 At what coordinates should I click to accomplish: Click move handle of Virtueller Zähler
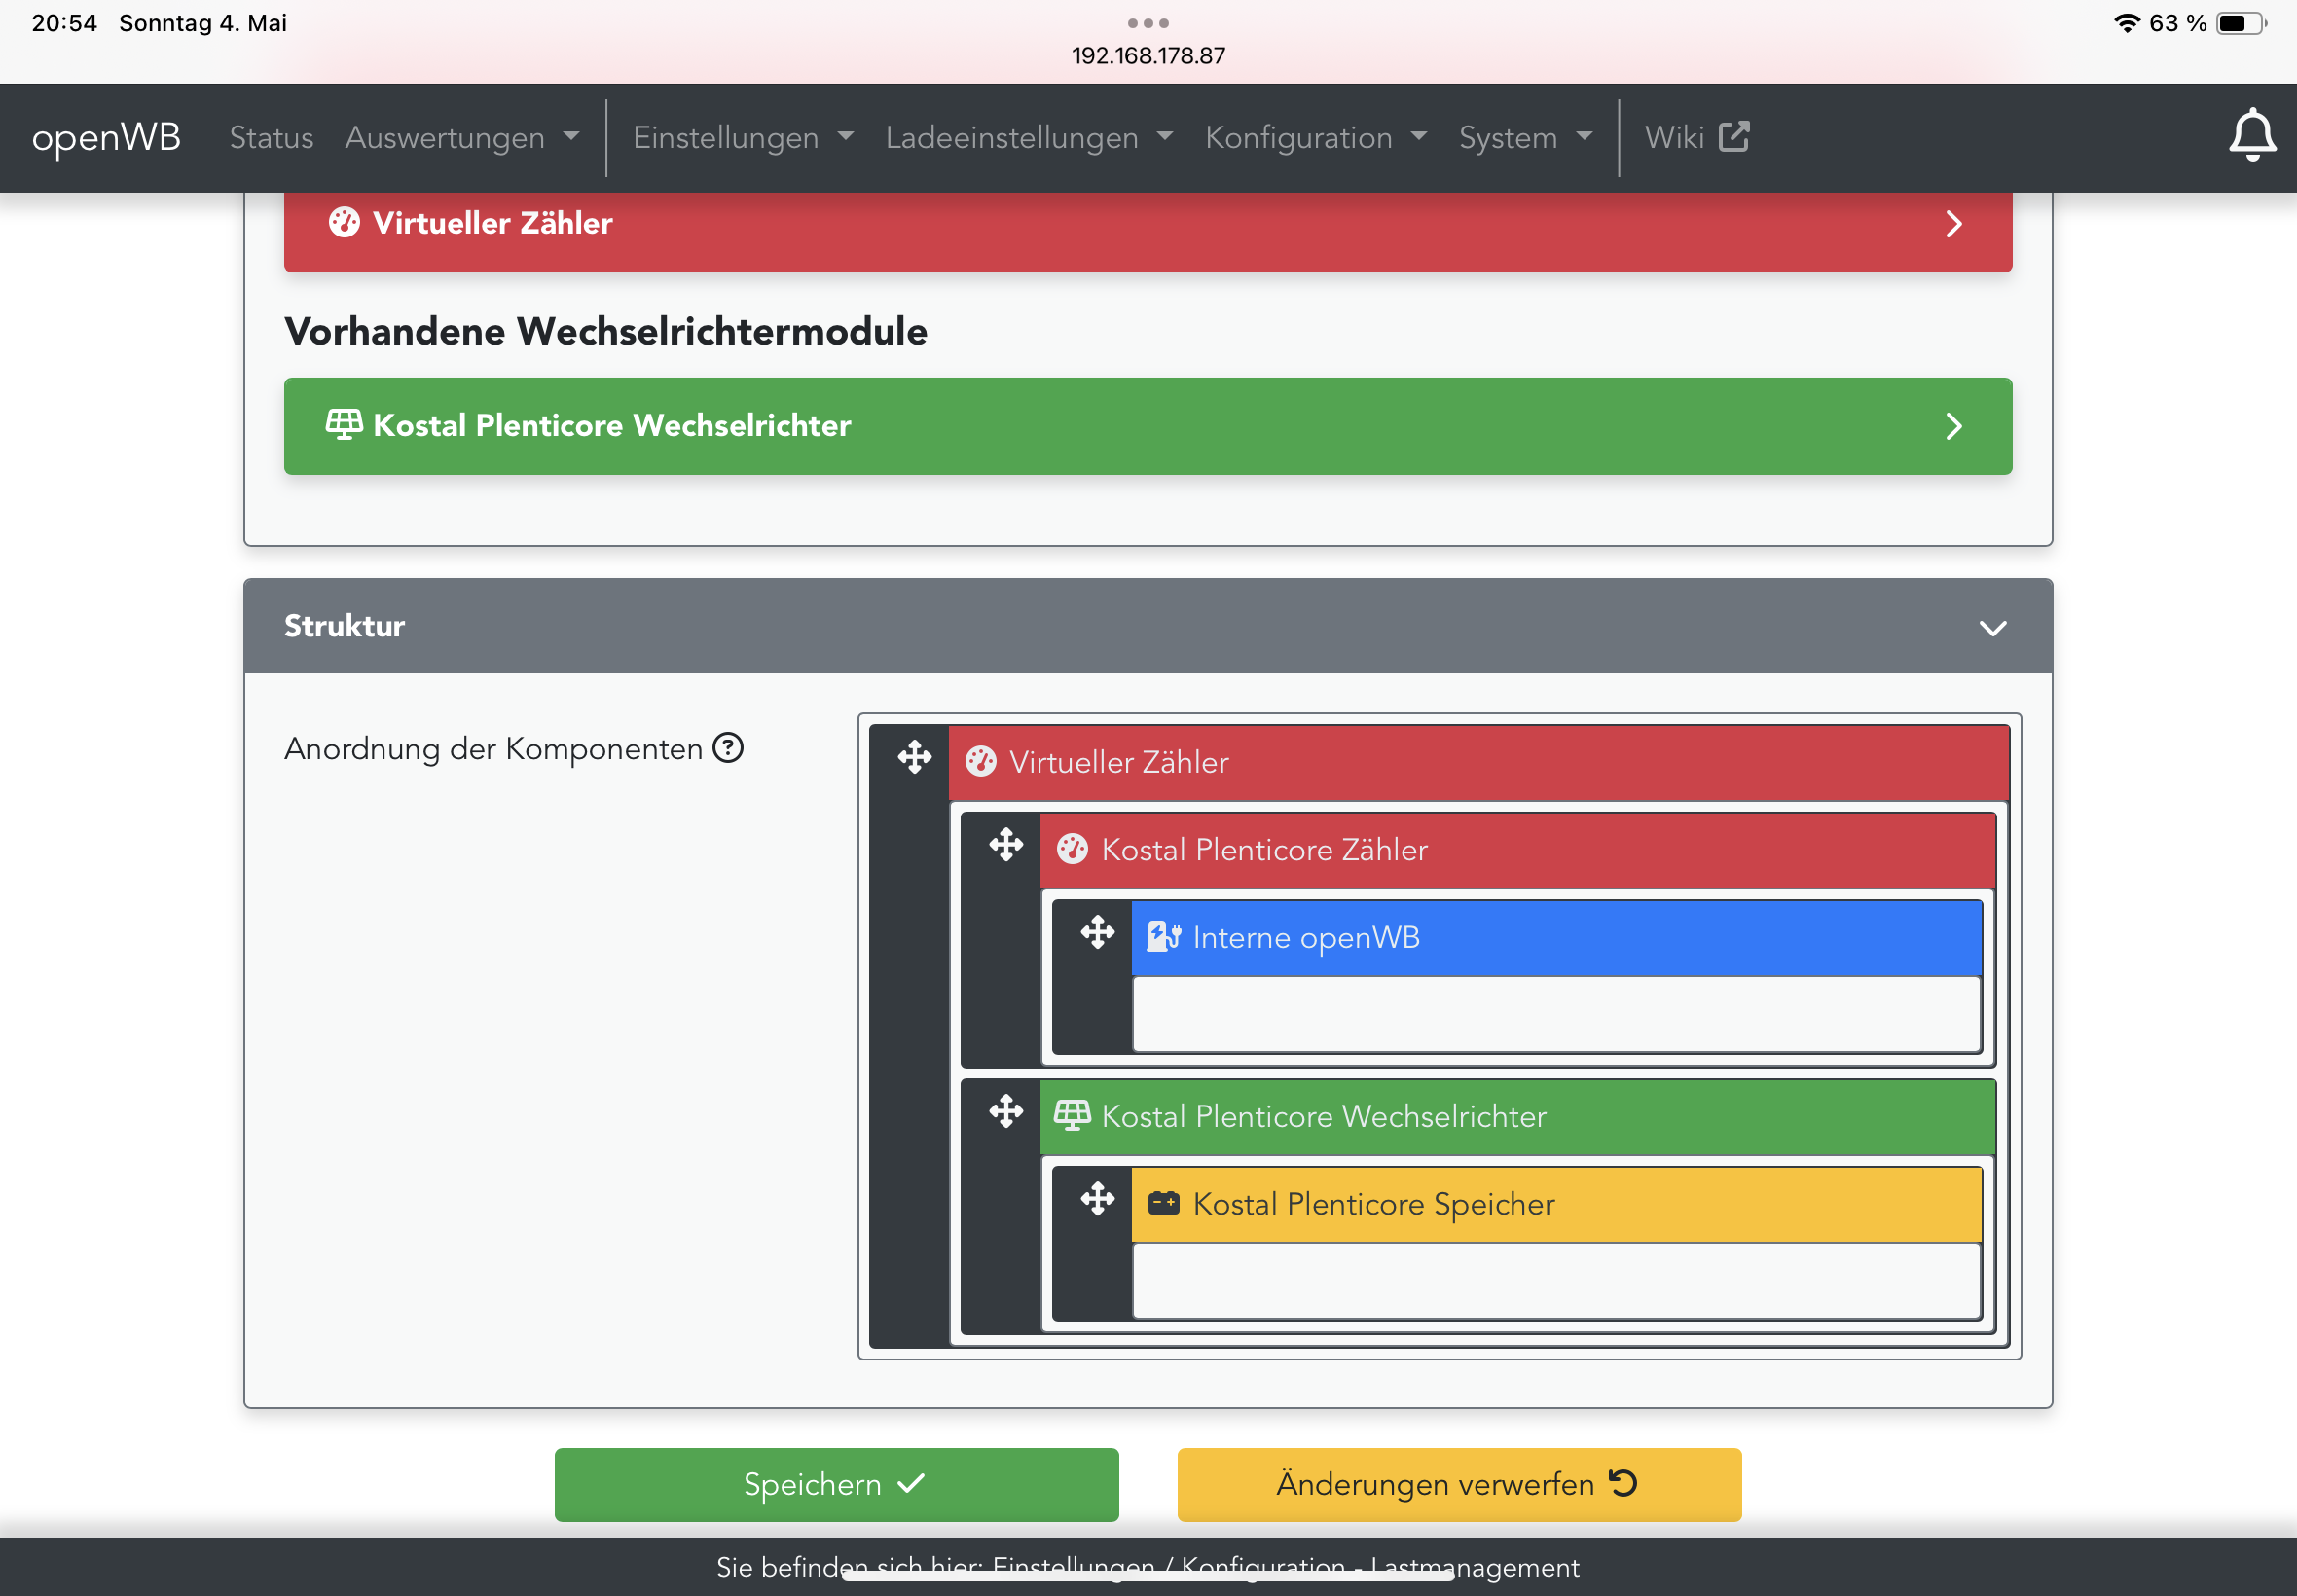(914, 757)
